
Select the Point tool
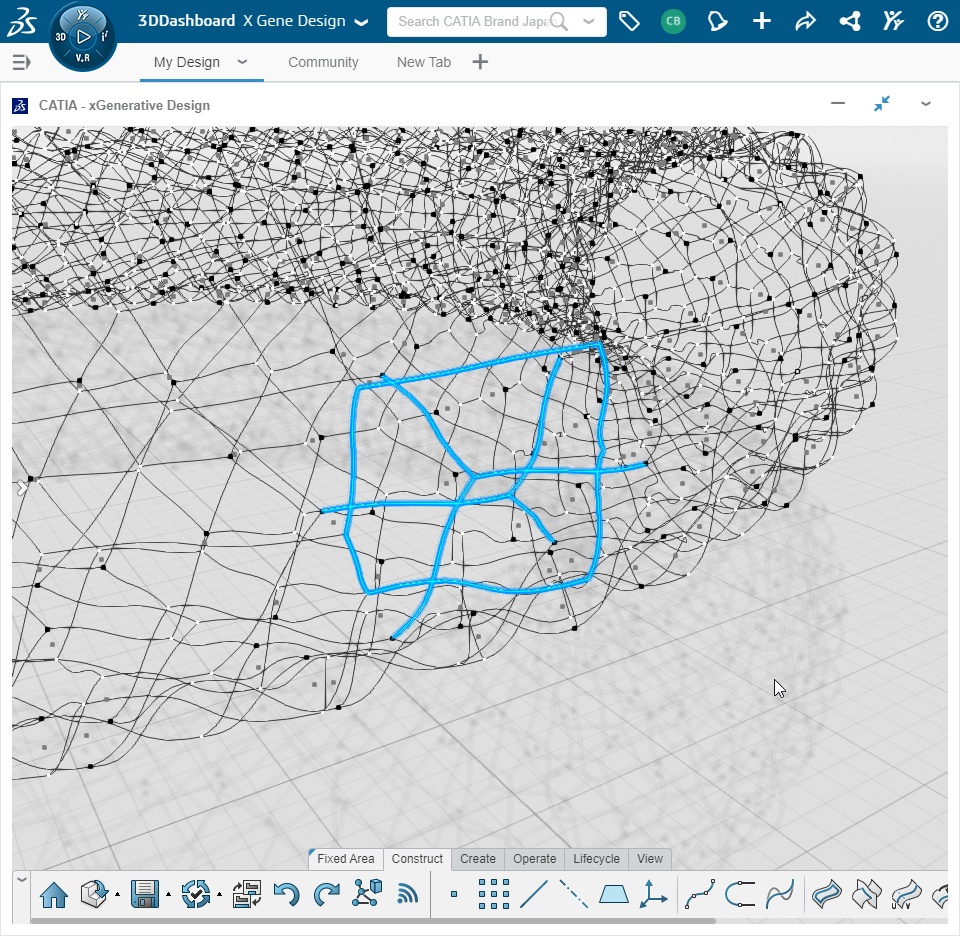pyautogui.click(x=454, y=894)
